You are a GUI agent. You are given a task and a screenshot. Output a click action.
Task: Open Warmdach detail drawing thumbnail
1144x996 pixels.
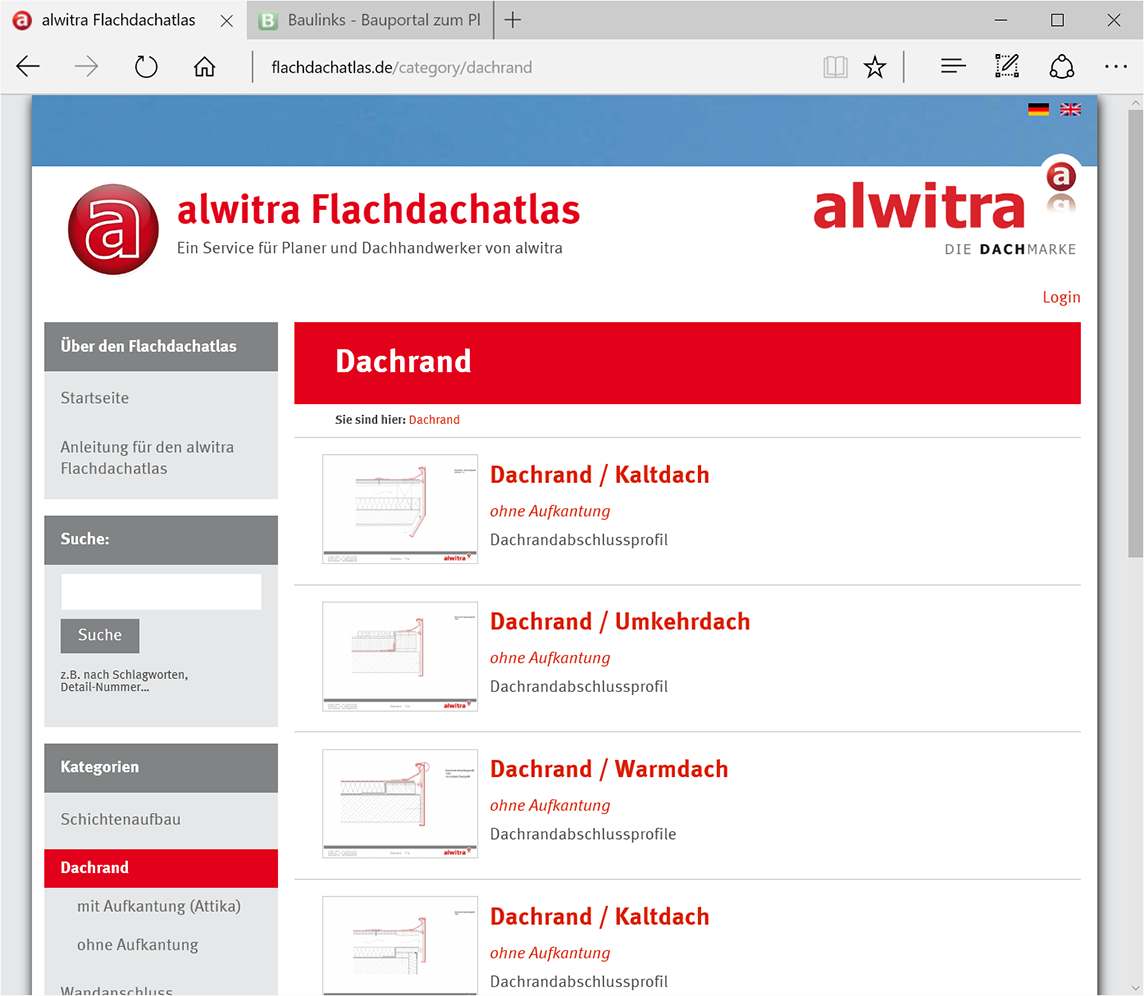(x=400, y=803)
